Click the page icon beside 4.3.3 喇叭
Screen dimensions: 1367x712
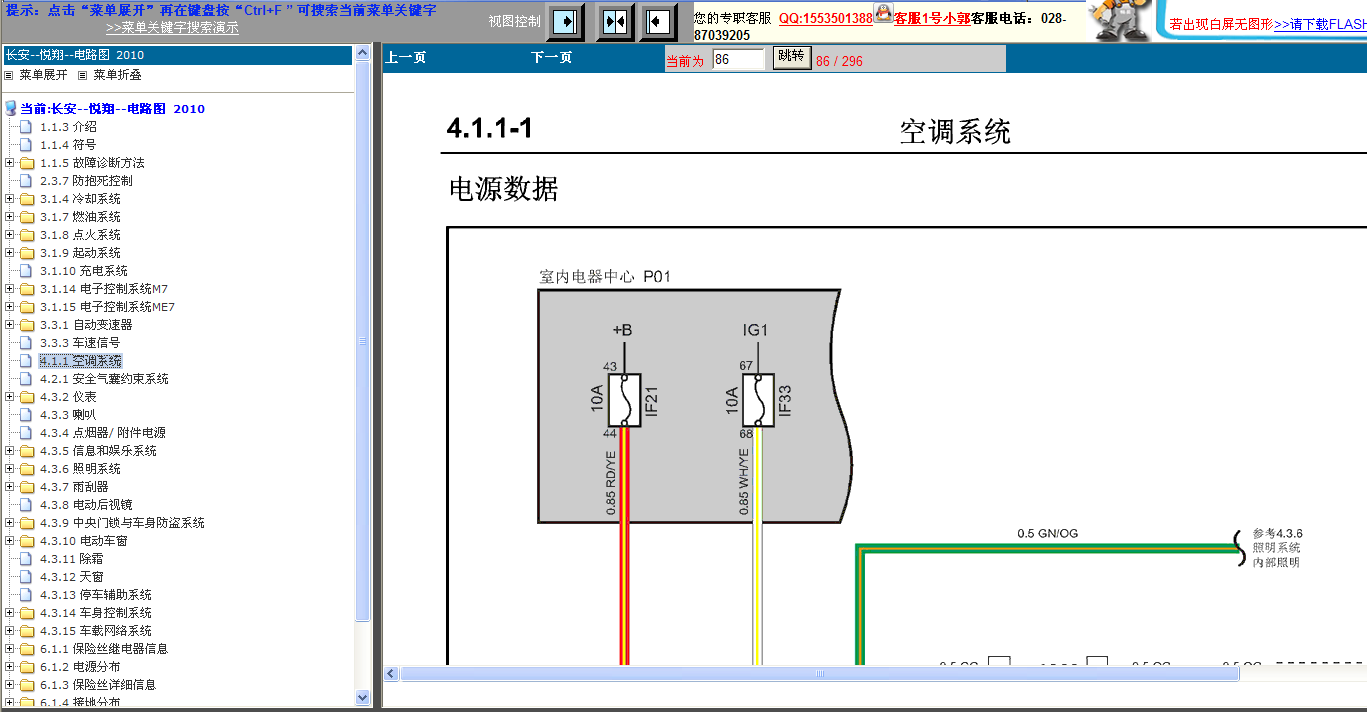(x=27, y=415)
